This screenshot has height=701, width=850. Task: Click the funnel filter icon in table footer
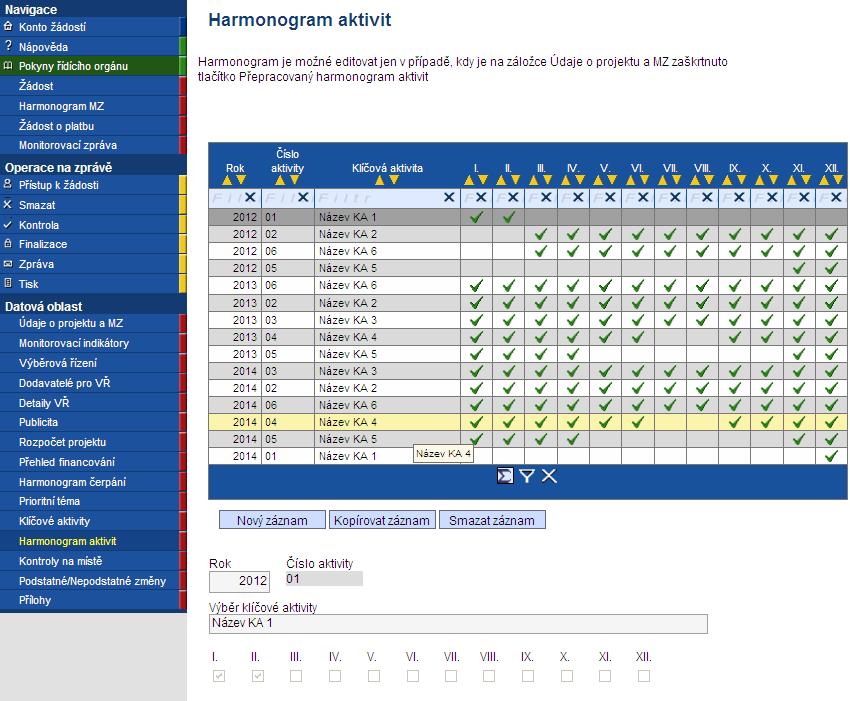[x=526, y=476]
